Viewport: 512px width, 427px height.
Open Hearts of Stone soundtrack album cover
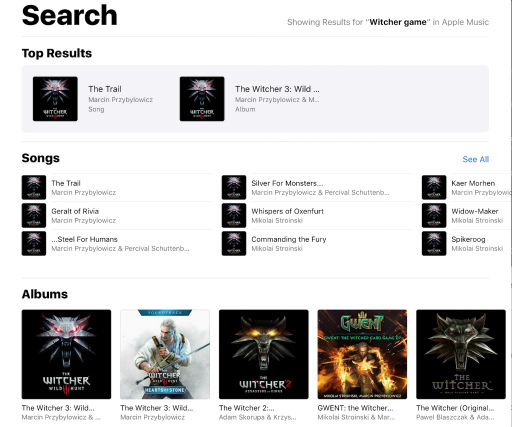click(x=165, y=354)
